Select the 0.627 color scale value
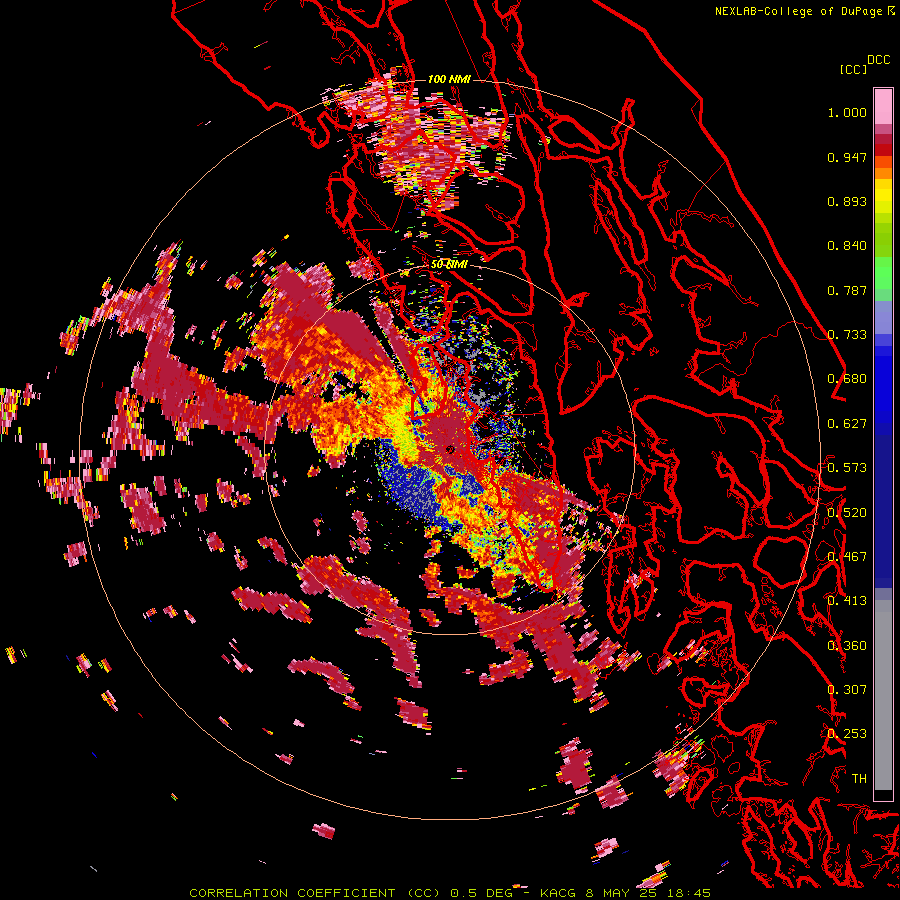 (x=847, y=424)
